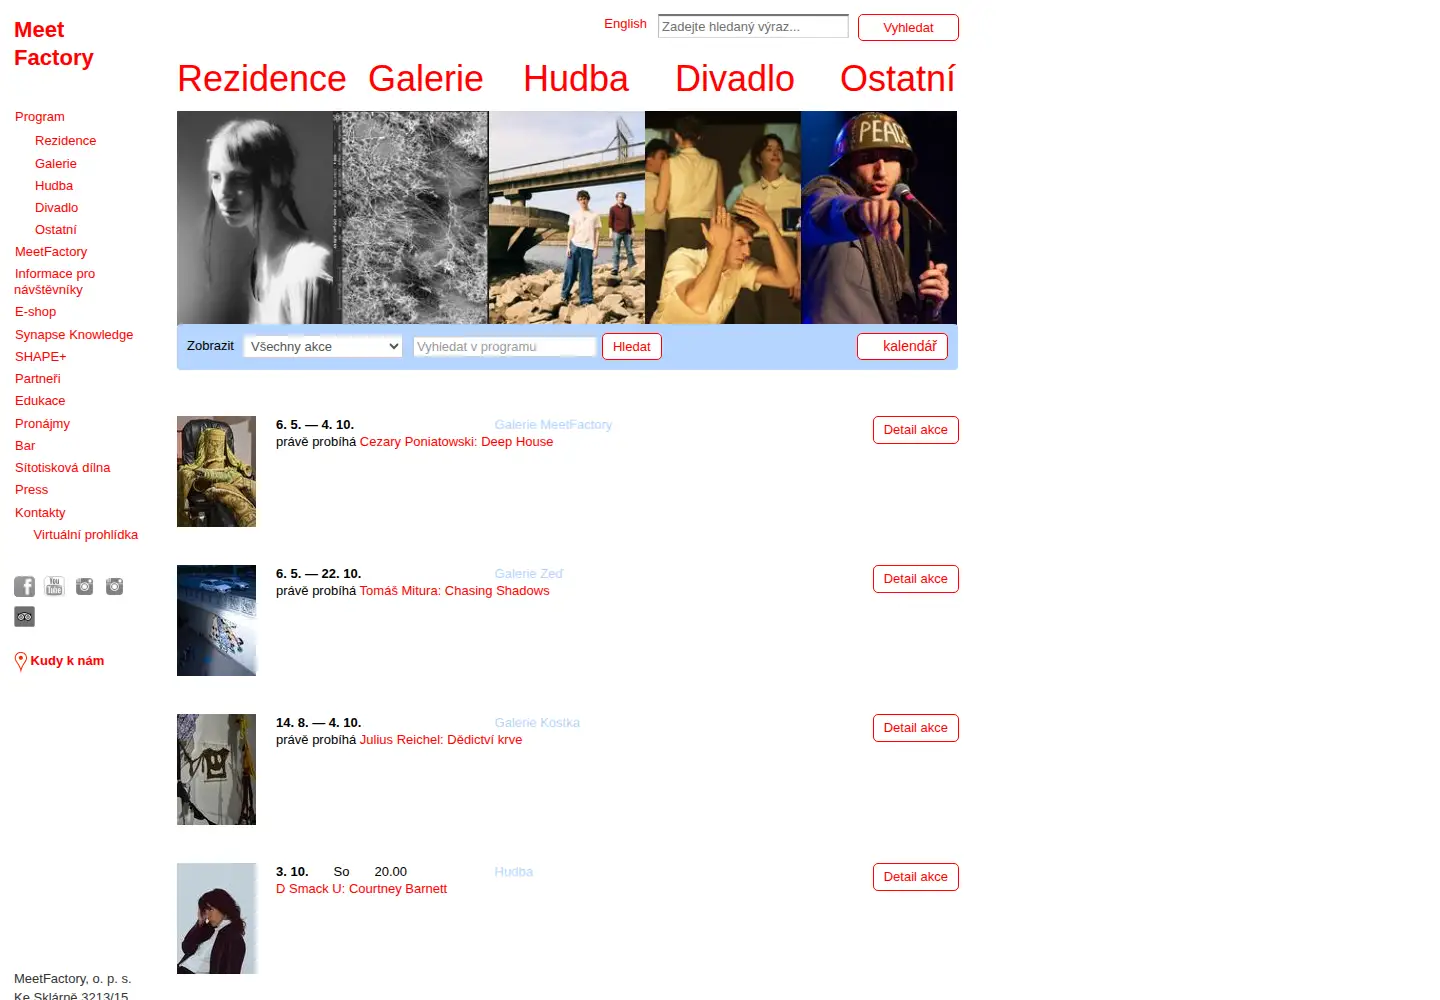Click the Rezidence banner portrait image
Viewport: 1440px width, 1000px height.
tap(255, 217)
